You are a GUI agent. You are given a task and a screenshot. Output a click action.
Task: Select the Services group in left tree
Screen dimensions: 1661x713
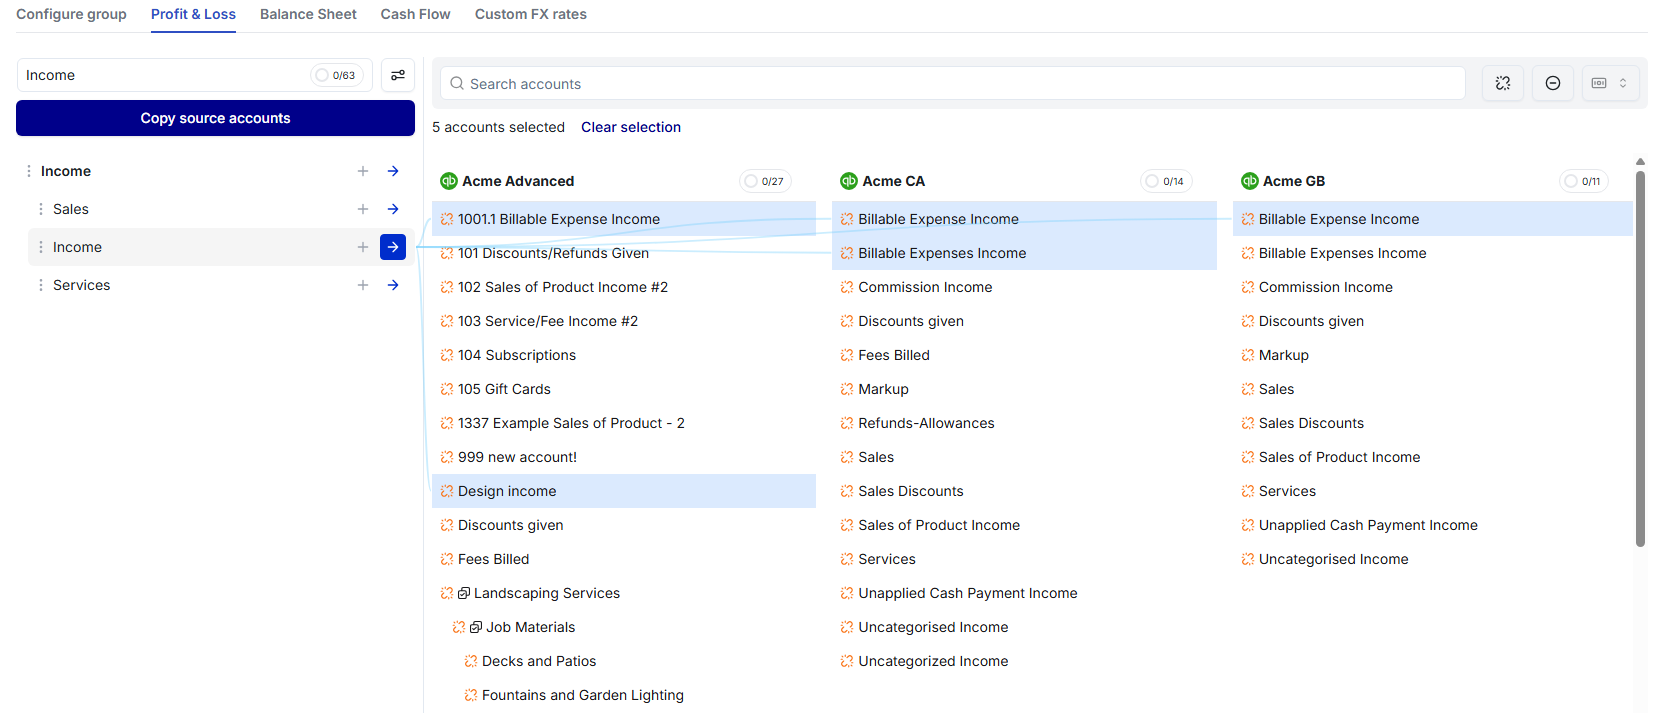81,285
